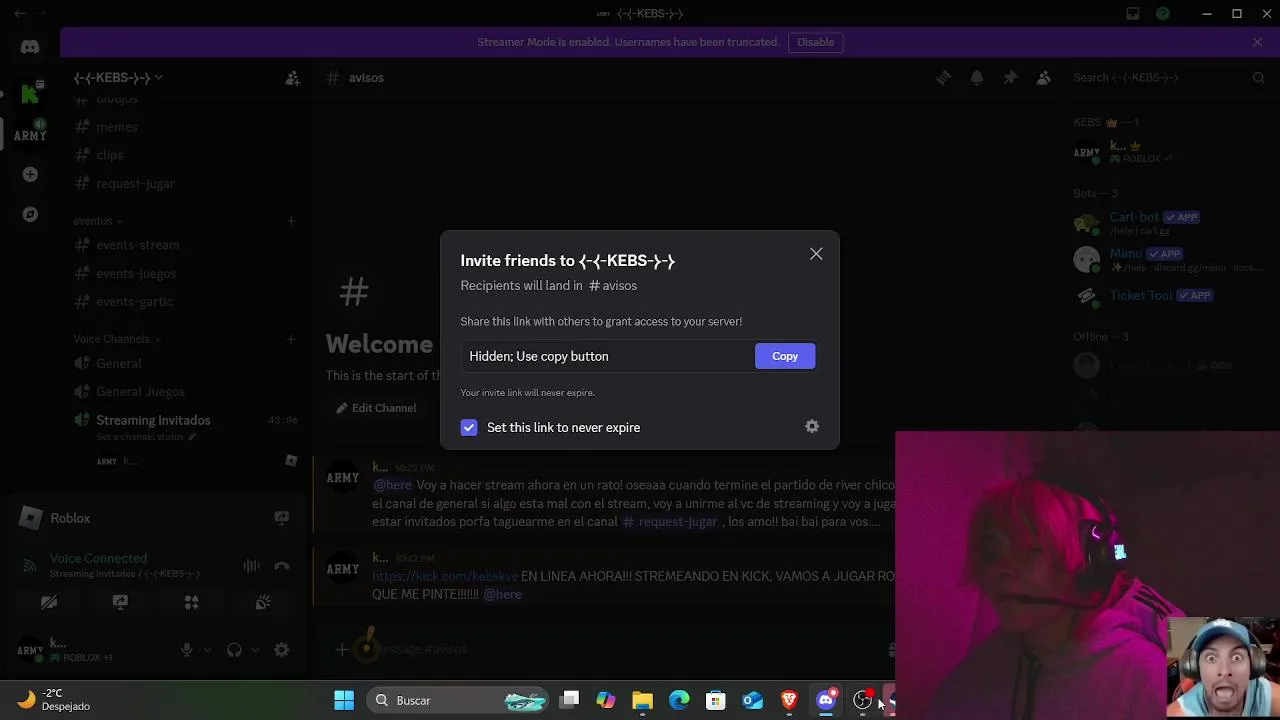Open the KEBS server dropdown menu

click(x=117, y=77)
